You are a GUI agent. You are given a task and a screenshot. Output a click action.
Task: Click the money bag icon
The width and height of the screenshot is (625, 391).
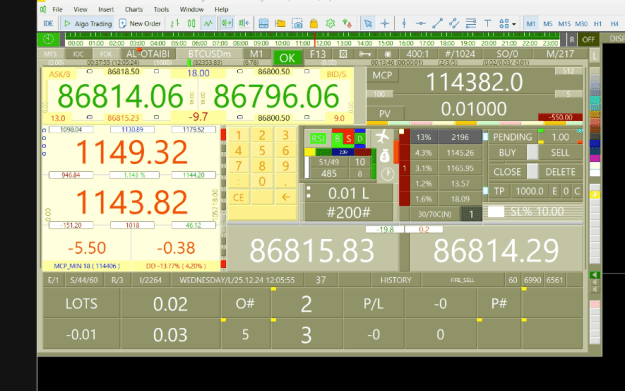coord(385,156)
